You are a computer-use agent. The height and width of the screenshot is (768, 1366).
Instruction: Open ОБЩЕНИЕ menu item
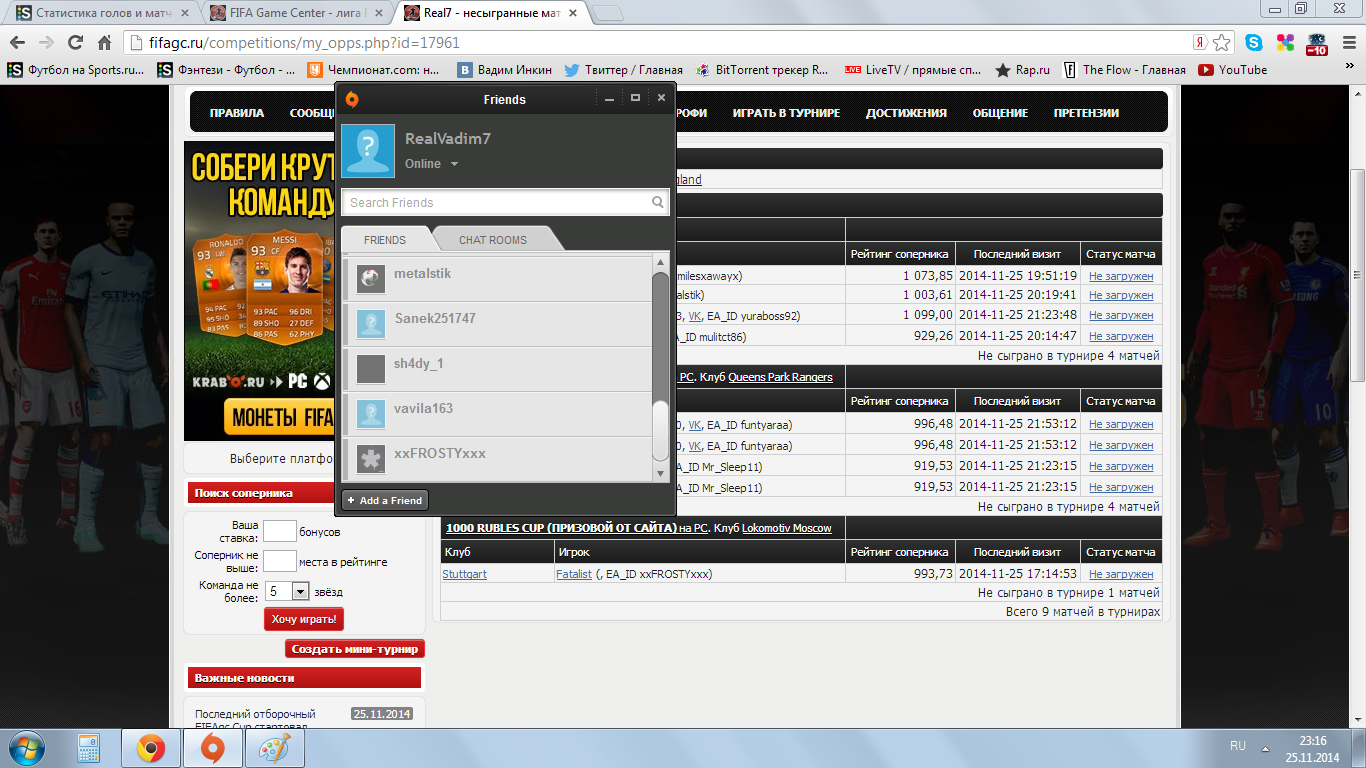click(x=1000, y=113)
